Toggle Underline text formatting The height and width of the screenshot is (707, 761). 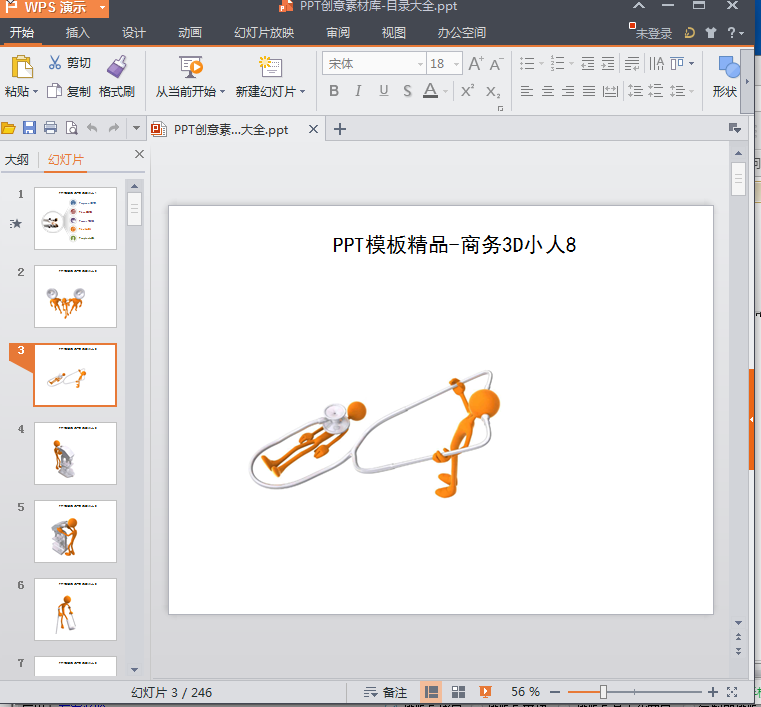click(x=383, y=91)
